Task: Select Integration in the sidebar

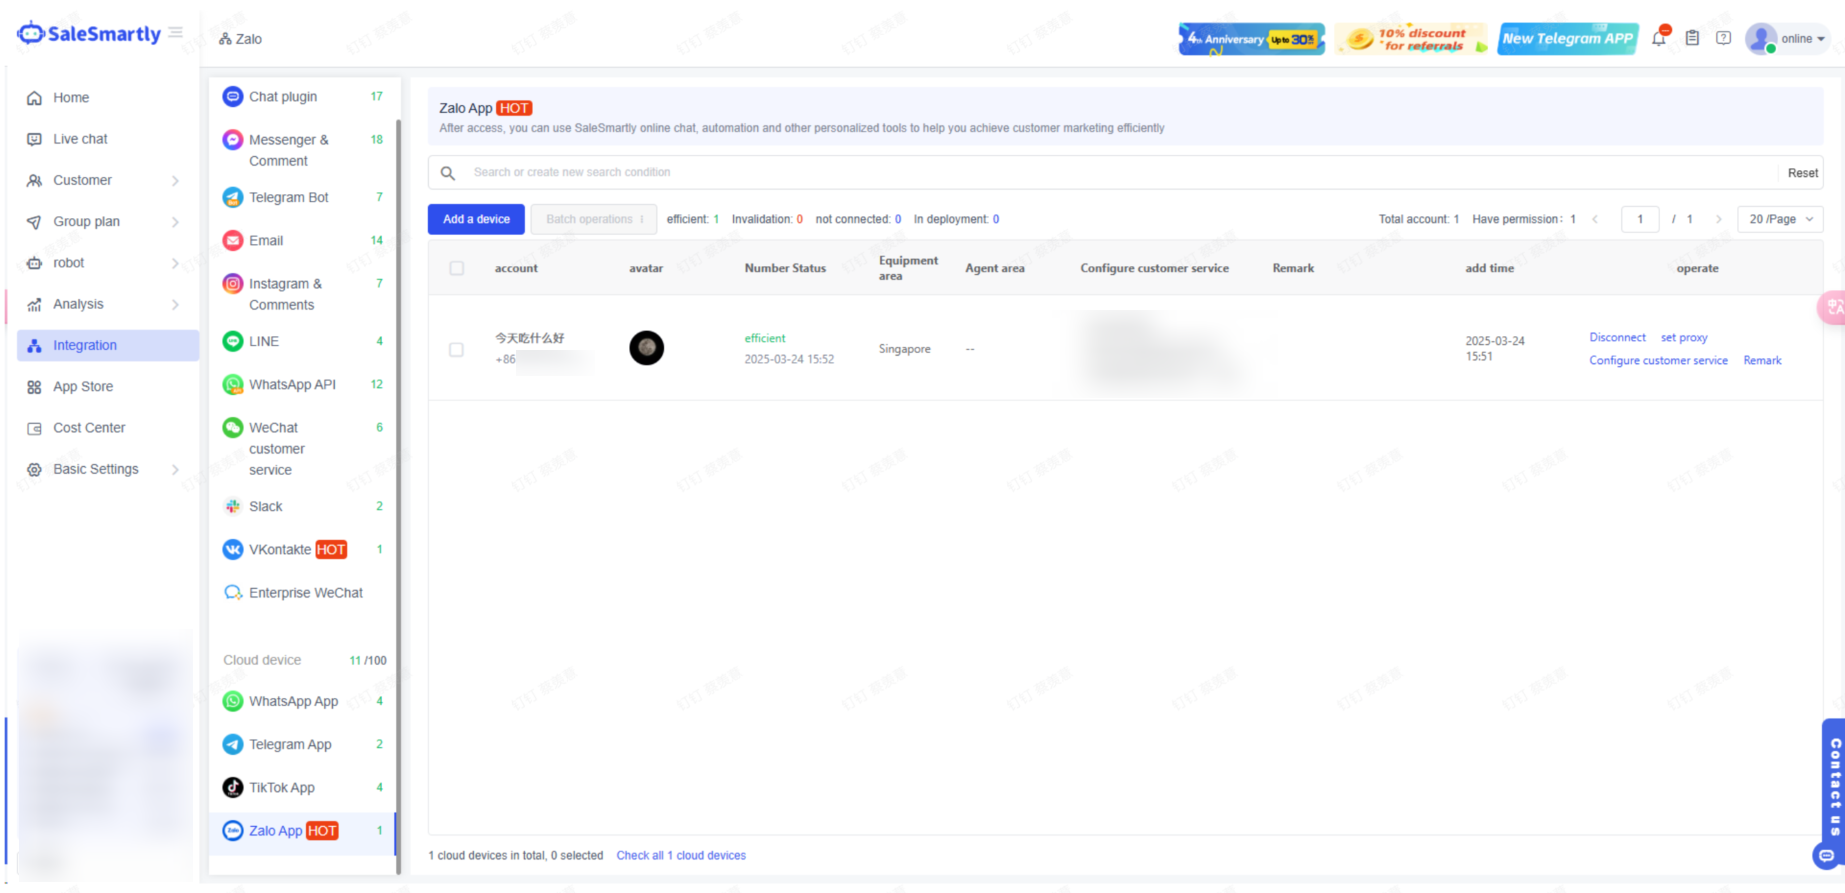Action: pos(108,346)
